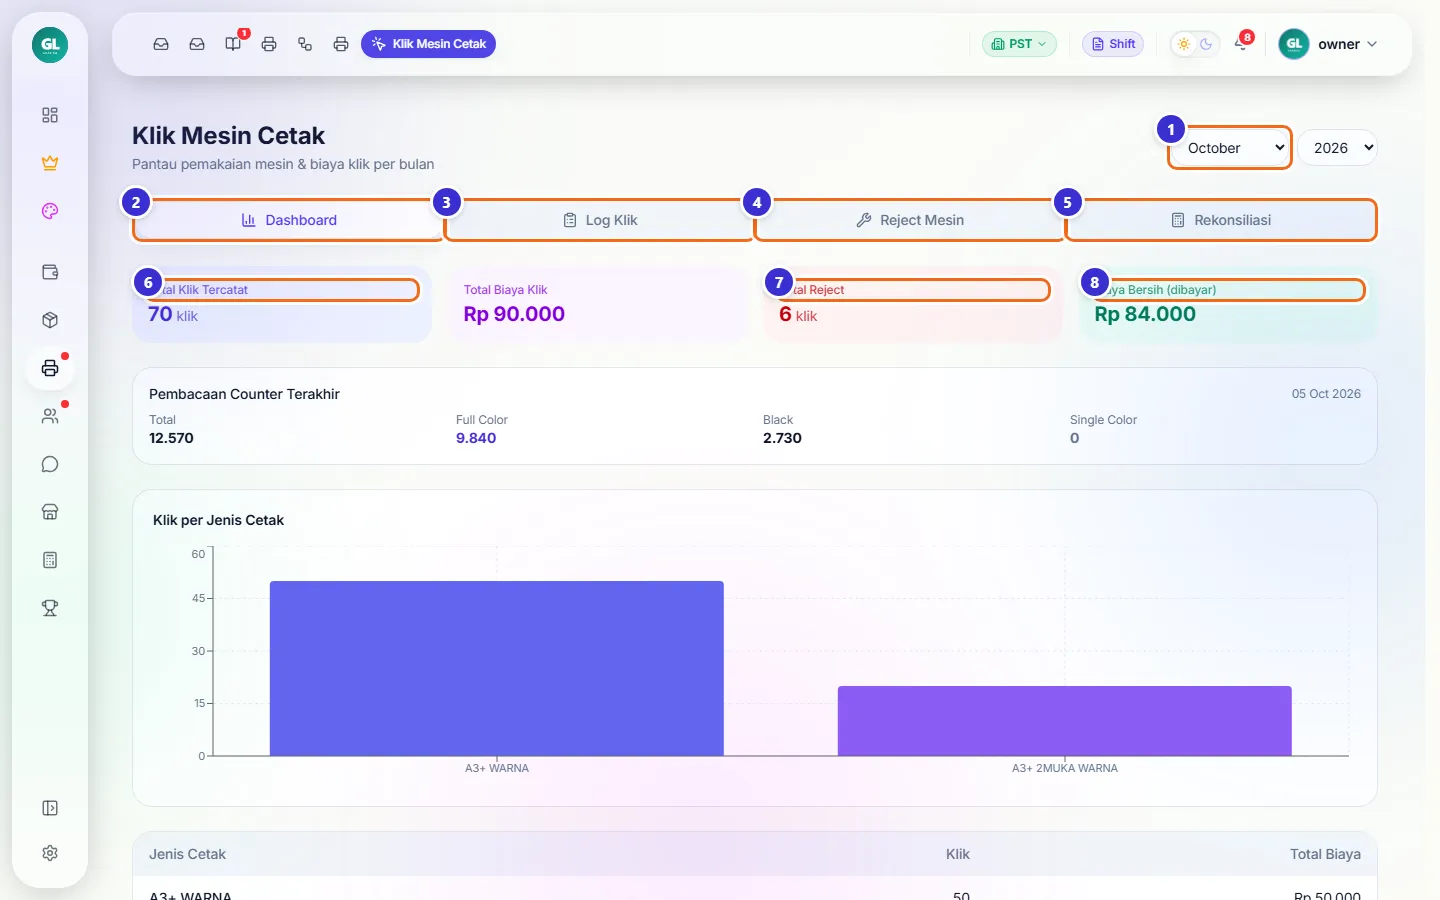1440x900 pixels.
Task: Click the 05 Oct 2026 date text
Action: (x=1326, y=394)
